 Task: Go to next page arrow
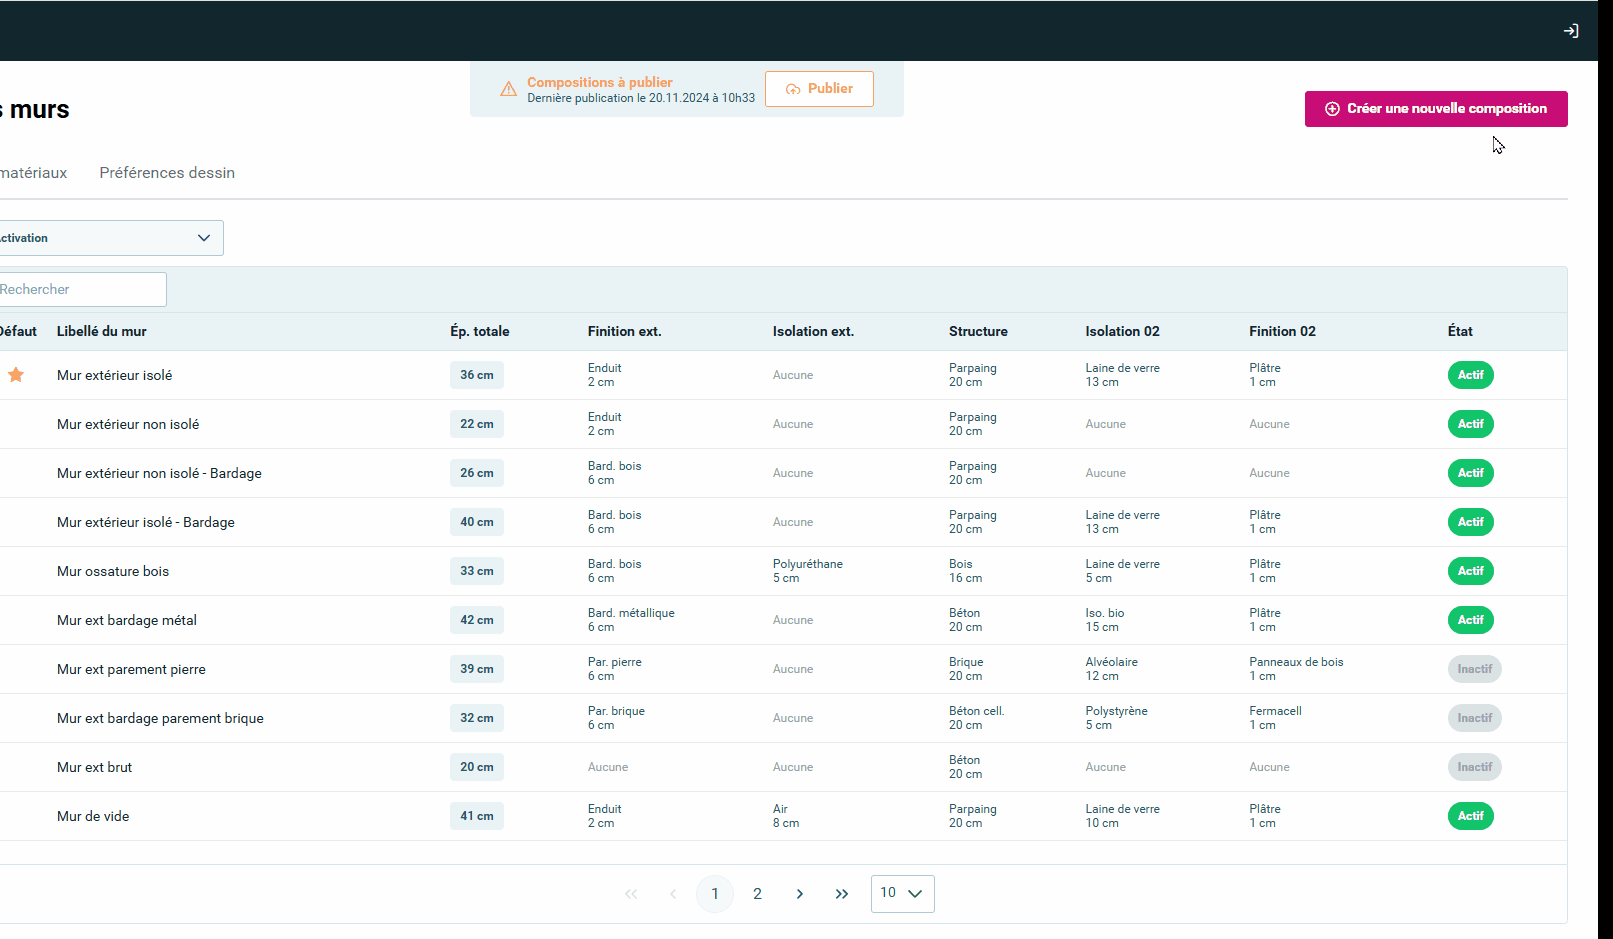point(799,894)
